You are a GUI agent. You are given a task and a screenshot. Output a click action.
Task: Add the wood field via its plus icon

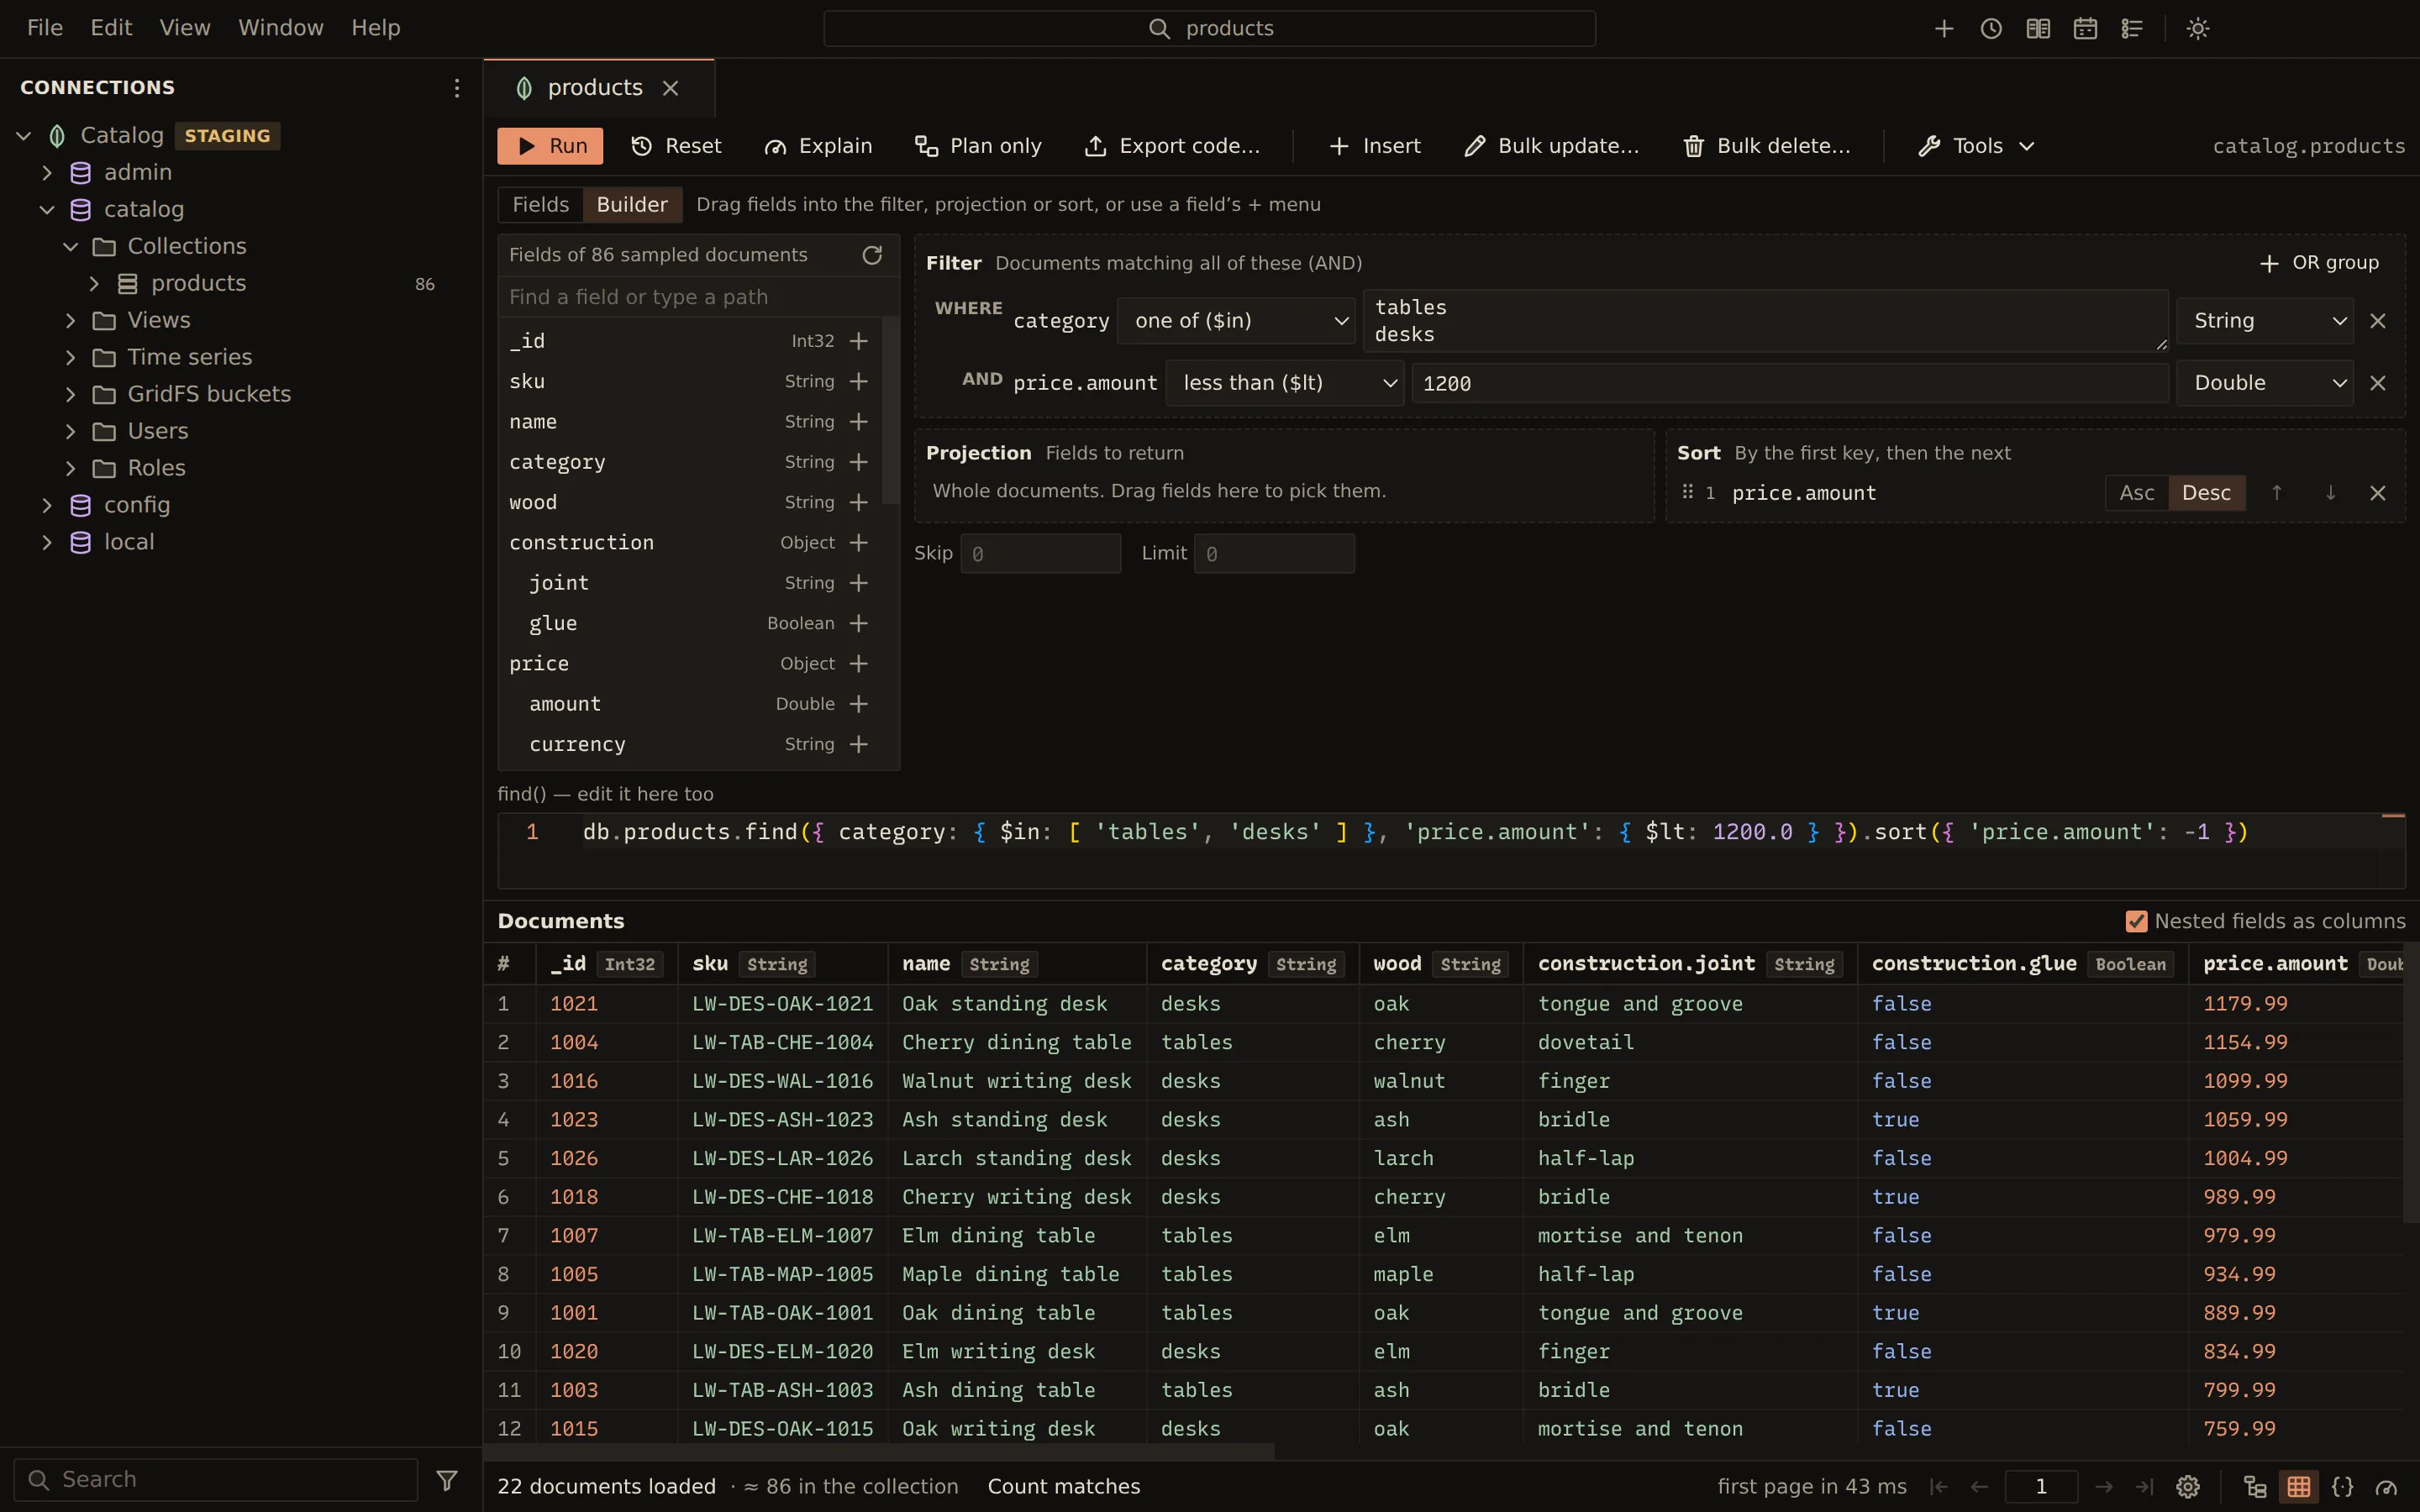pos(858,502)
